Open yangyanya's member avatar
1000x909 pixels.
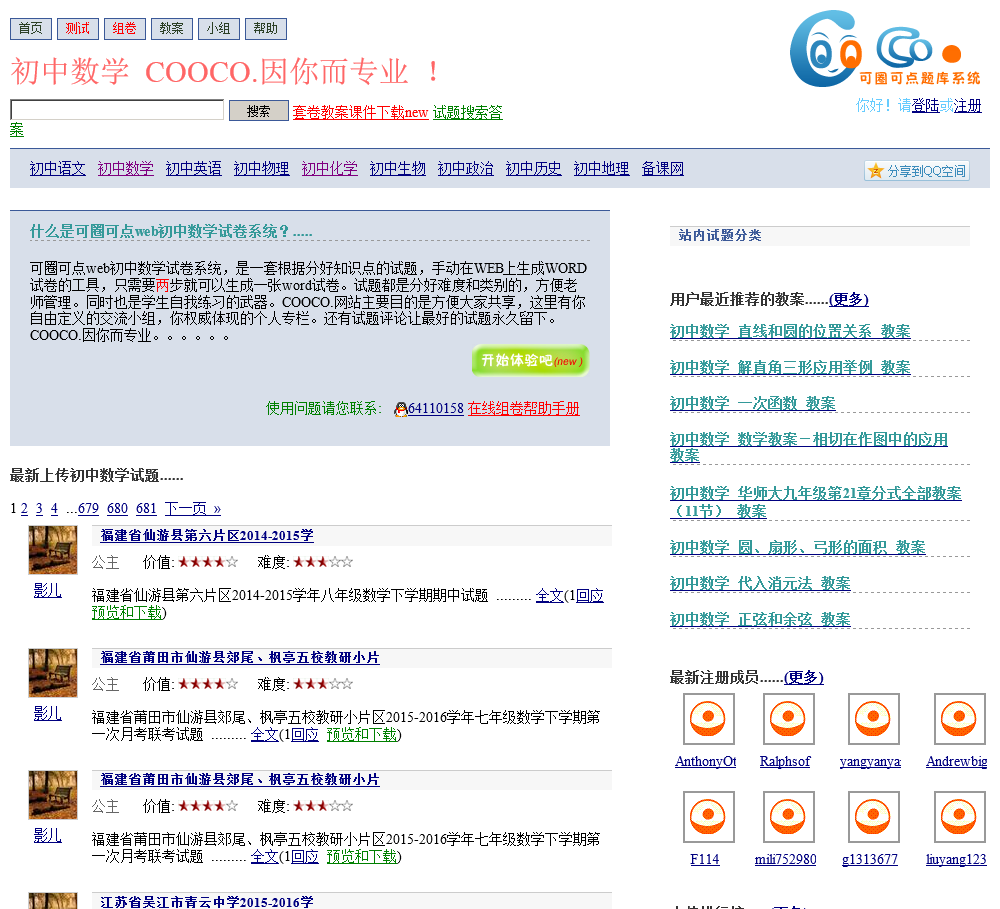[874, 719]
